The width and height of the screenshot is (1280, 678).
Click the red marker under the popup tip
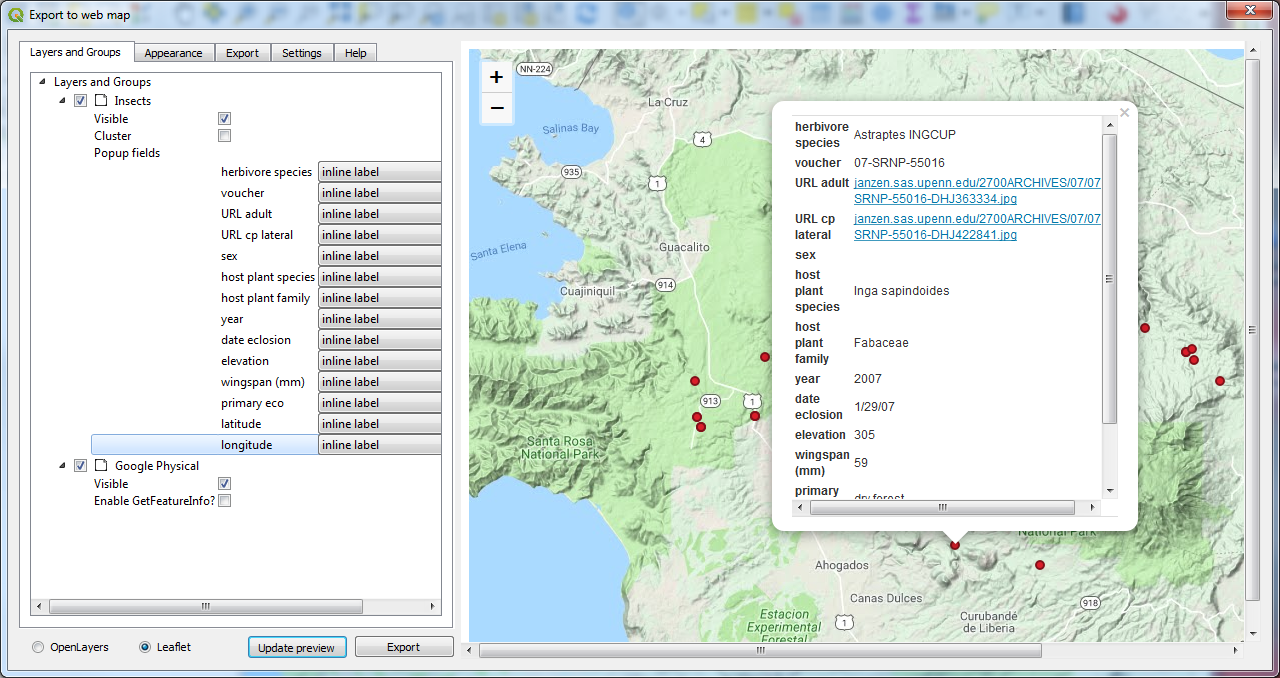click(x=955, y=545)
